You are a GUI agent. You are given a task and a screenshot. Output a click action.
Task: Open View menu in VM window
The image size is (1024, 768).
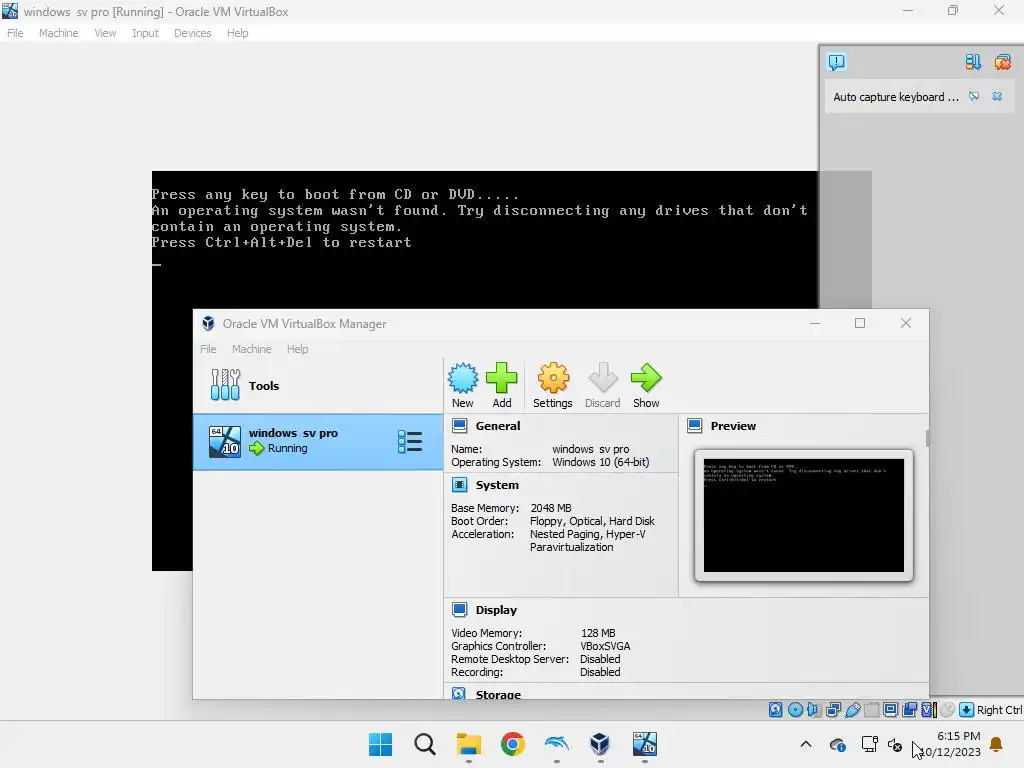[x=105, y=33]
